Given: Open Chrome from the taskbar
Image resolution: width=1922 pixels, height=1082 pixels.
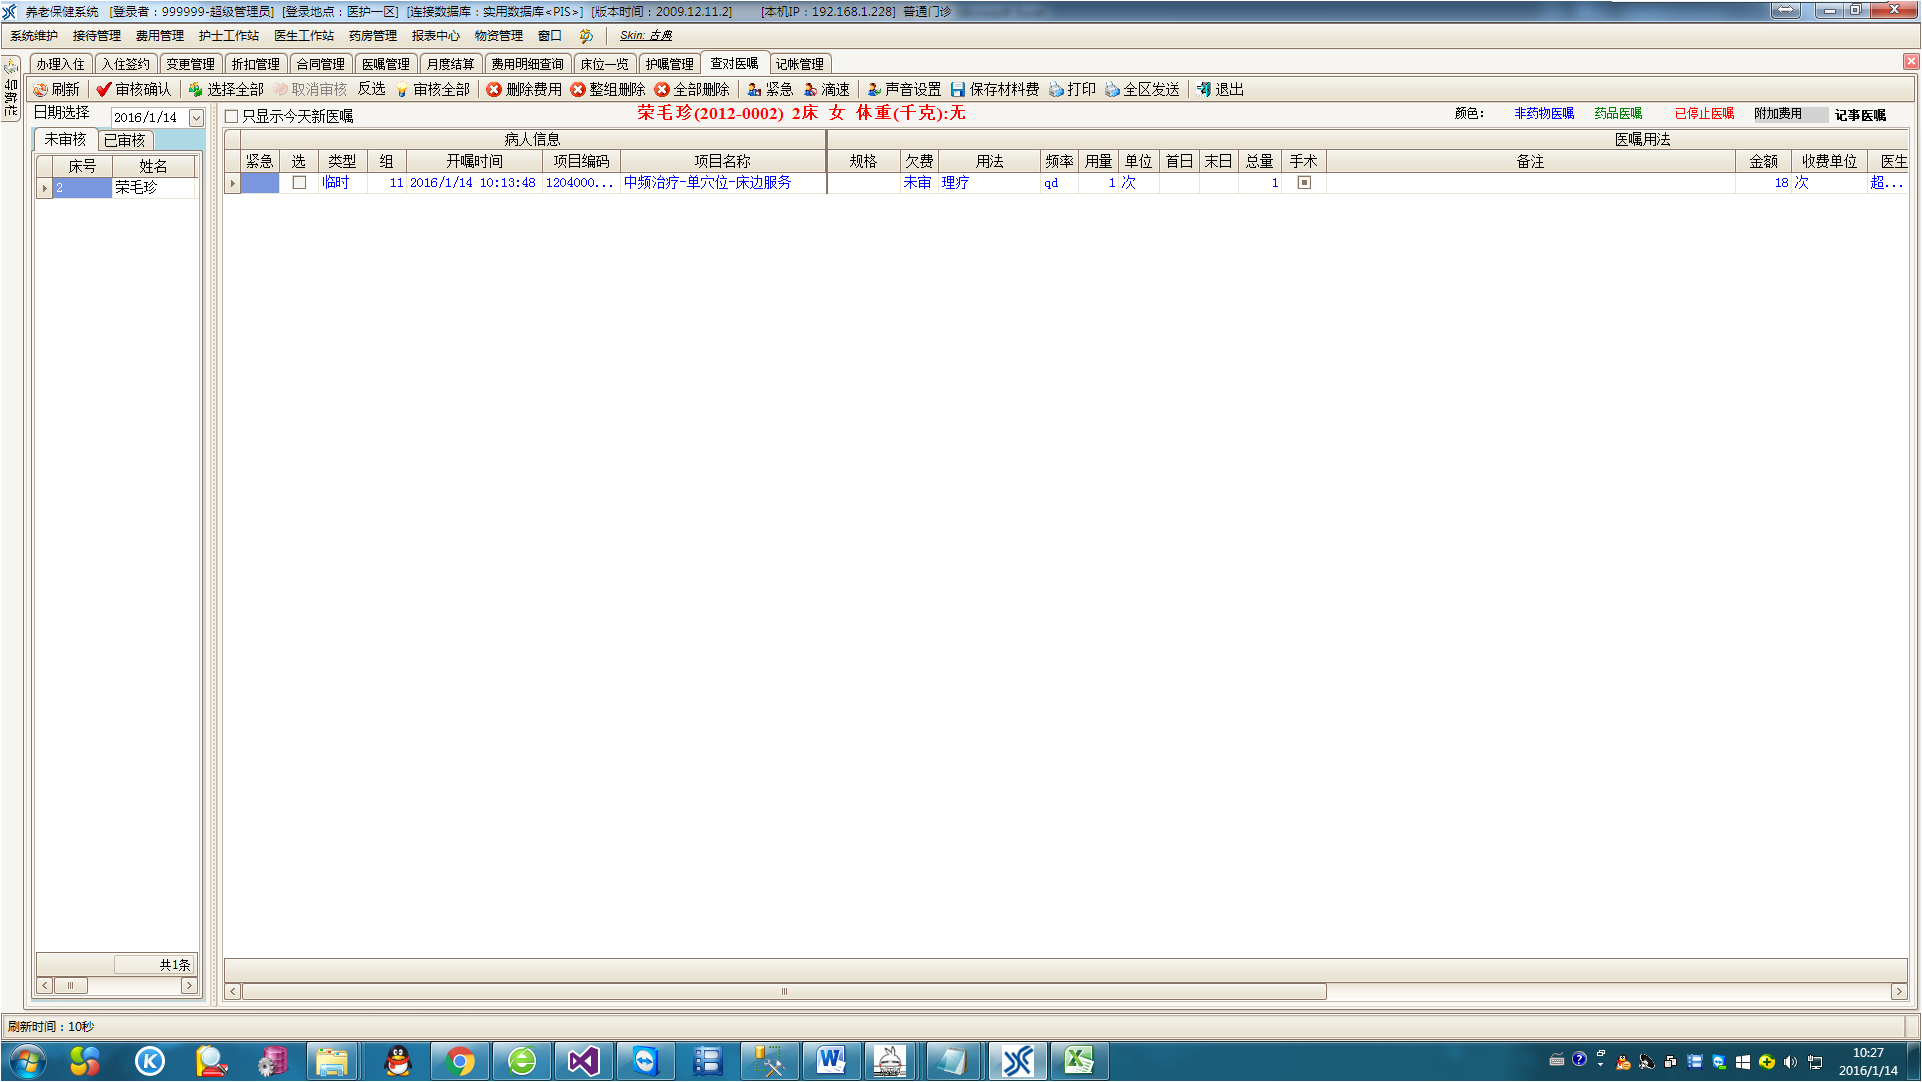Looking at the screenshot, I should point(460,1061).
